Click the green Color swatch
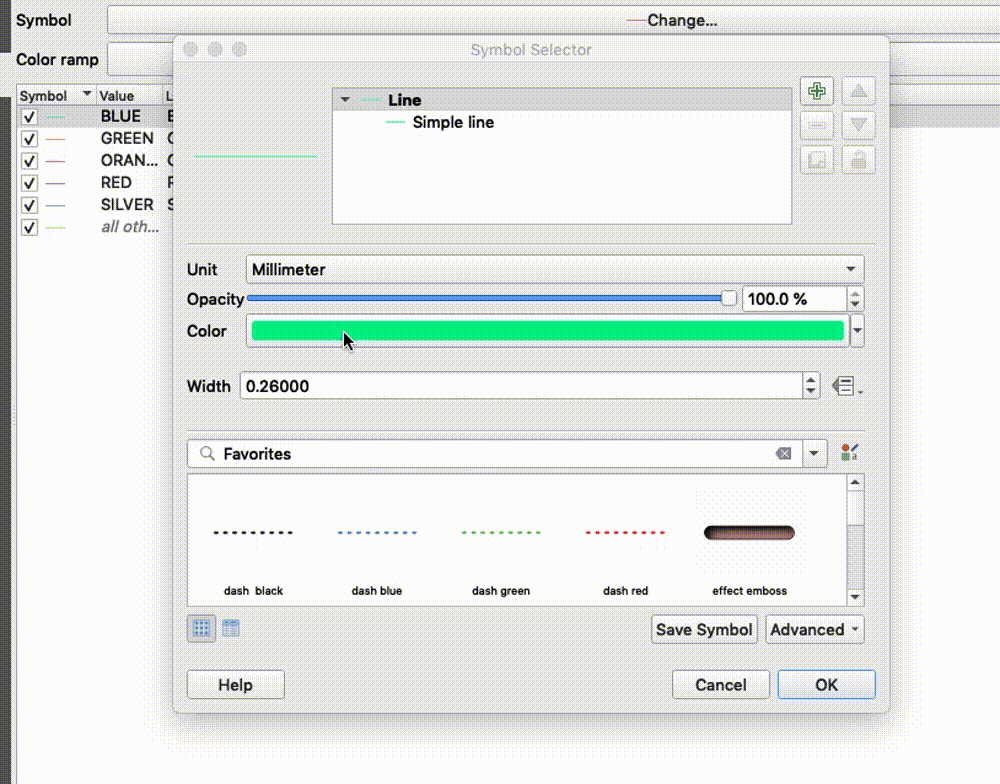The image size is (1000, 784). point(547,331)
